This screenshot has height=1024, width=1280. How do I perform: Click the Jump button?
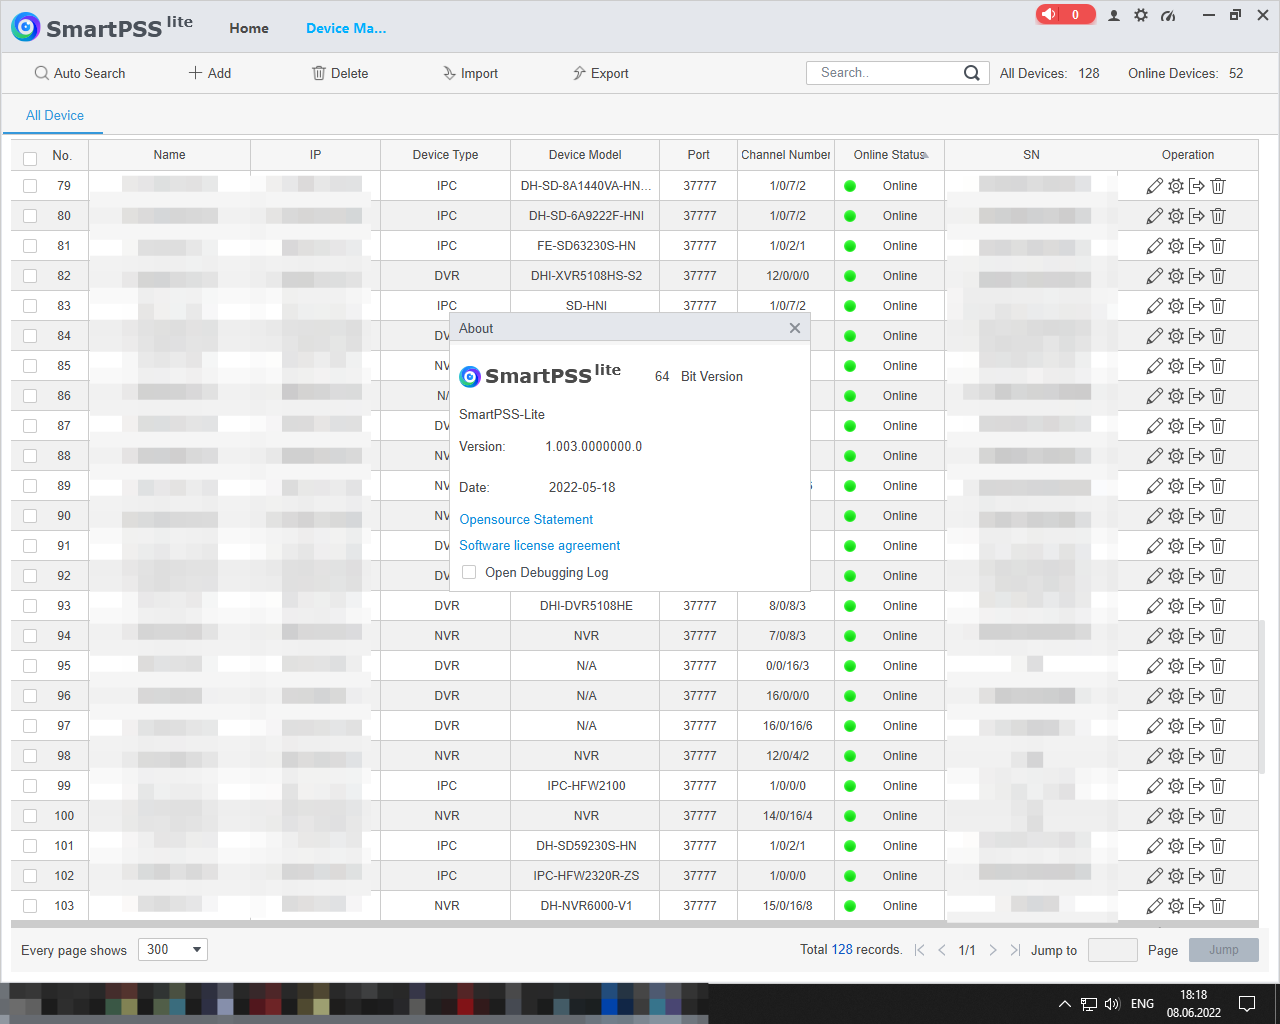pos(1224,950)
